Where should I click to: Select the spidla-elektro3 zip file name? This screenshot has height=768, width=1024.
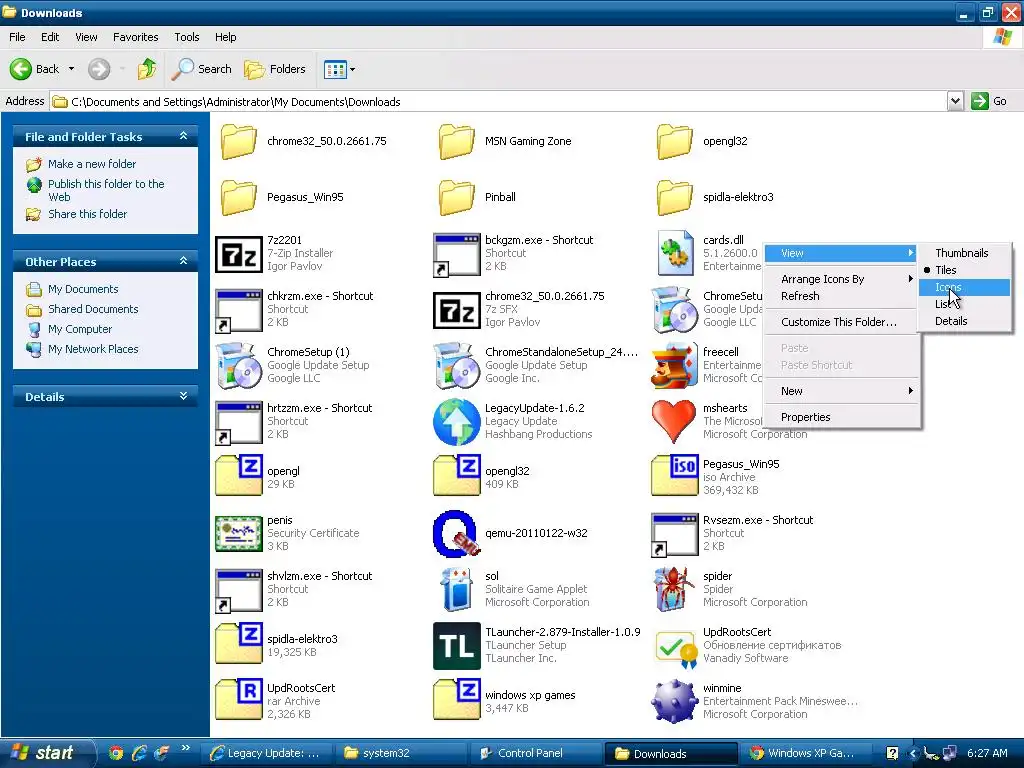302,639
